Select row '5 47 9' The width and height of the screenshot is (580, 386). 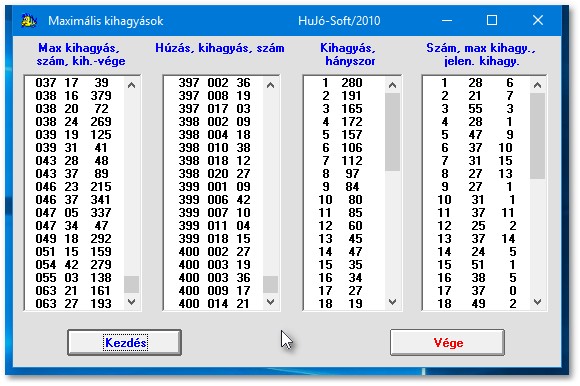tap(477, 134)
